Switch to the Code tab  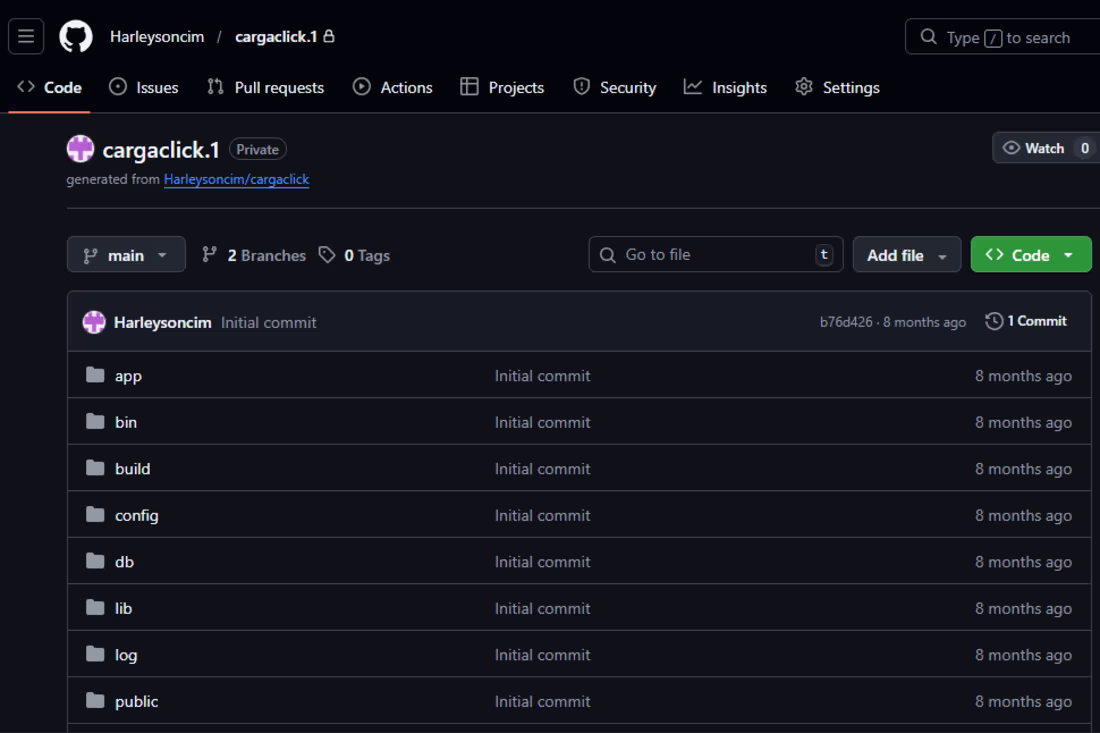click(50, 88)
